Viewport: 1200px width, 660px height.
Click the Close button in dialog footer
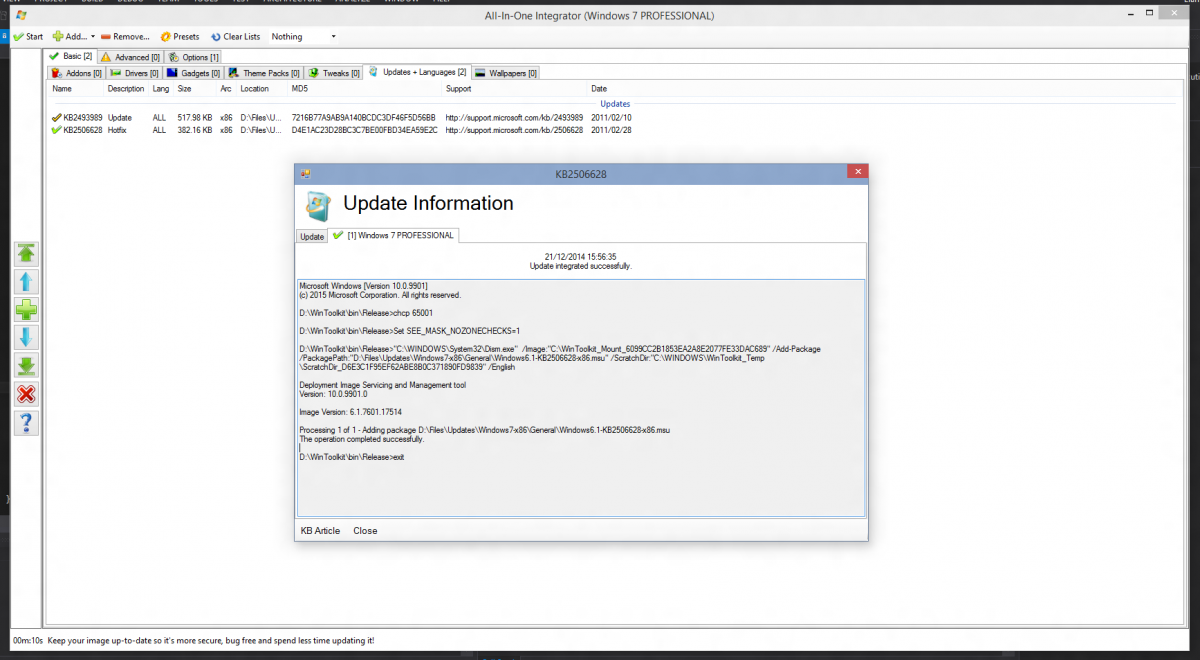(x=365, y=531)
